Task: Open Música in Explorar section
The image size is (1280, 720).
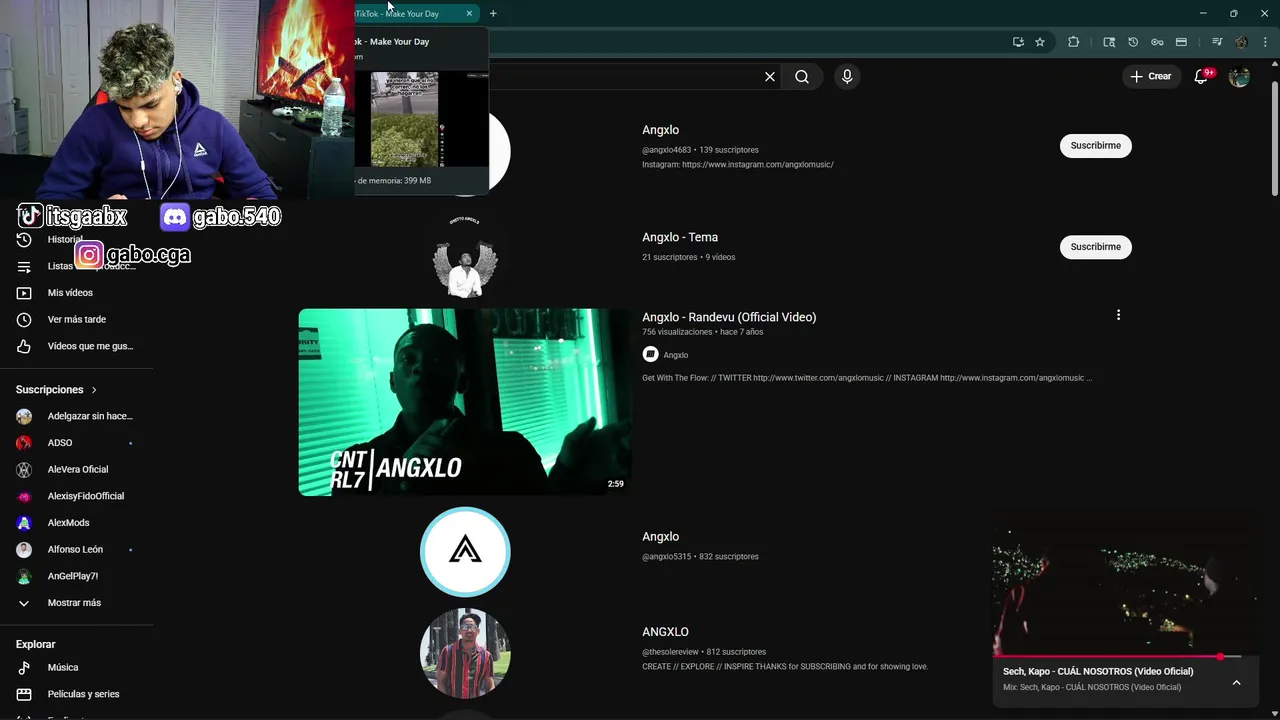Action: (x=63, y=667)
